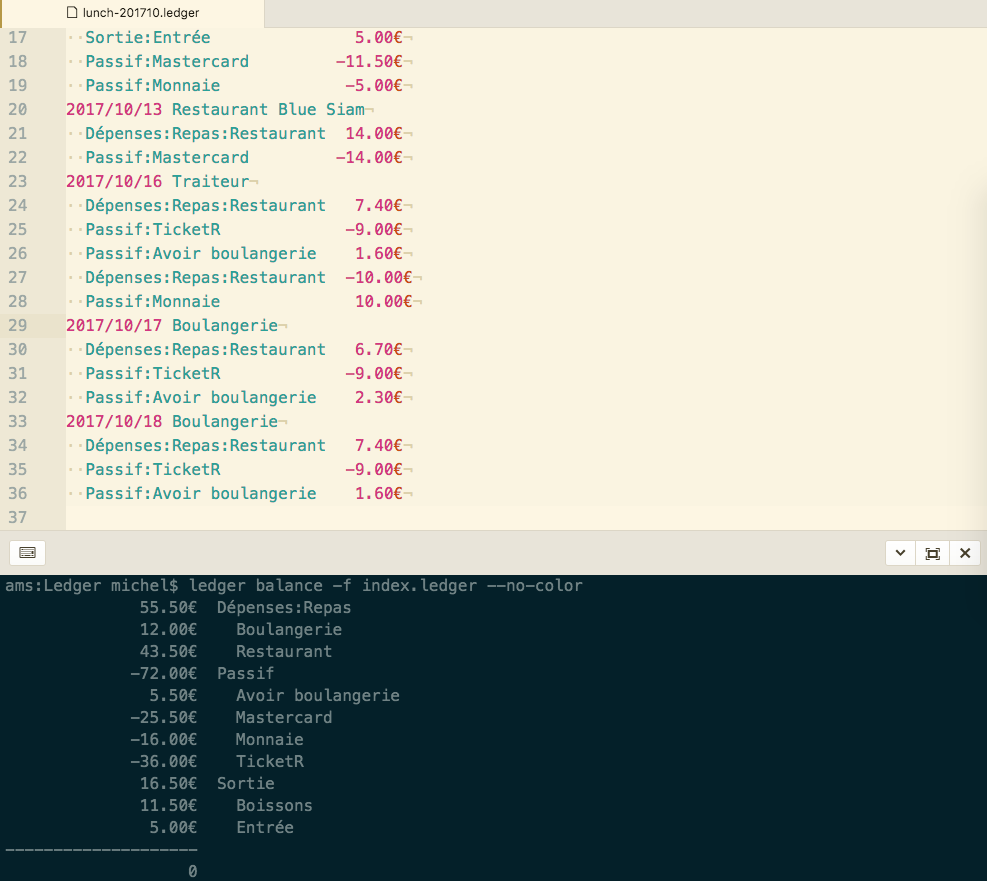Screen dimensions: 987x881
Task: Click the final '0' total in terminal
Action: click(x=193, y=872)
